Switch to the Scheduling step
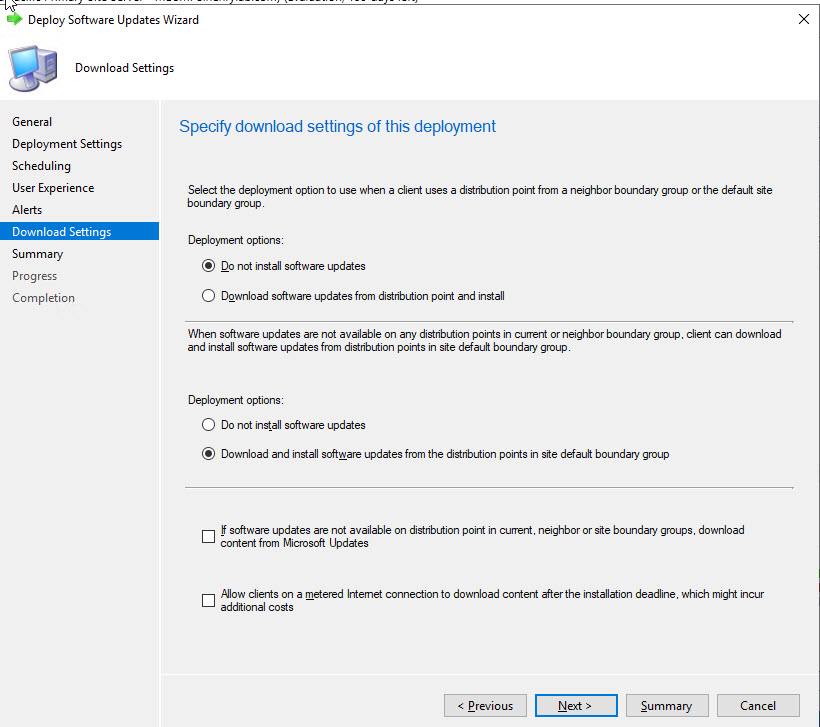This screenshot has height=727, width=820. (41, 166)
